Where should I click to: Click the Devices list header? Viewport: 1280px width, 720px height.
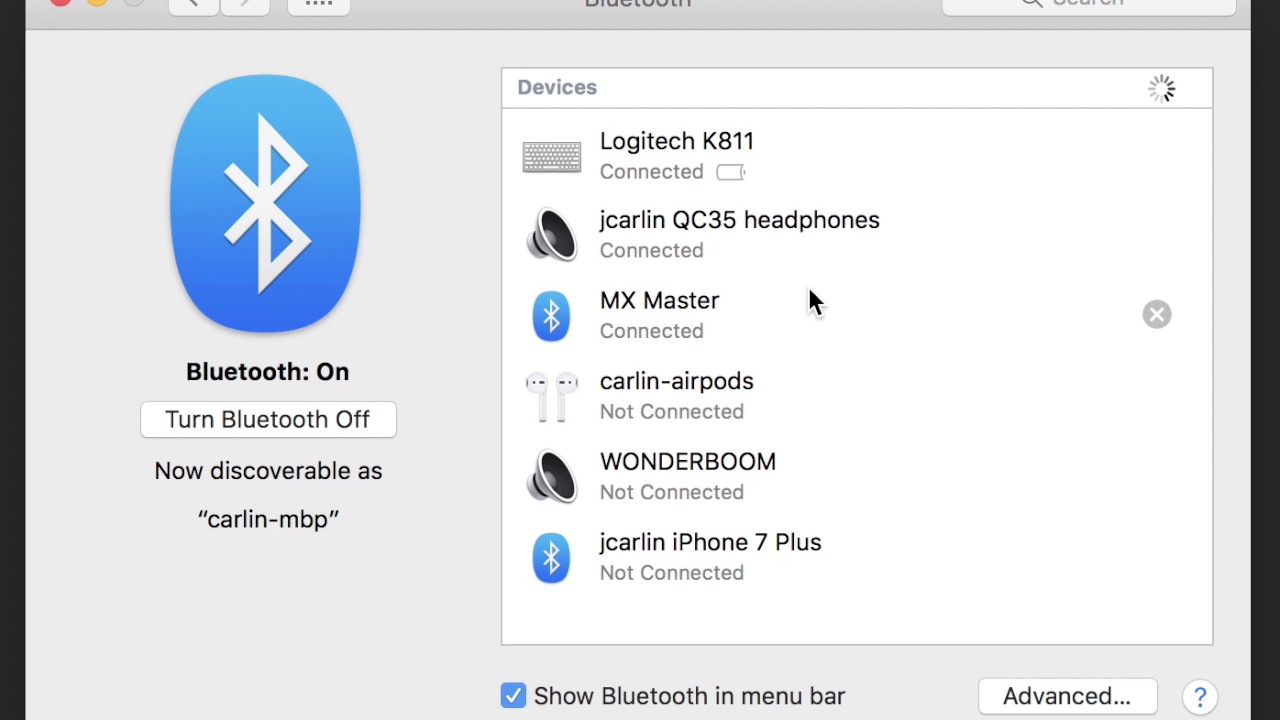(x=857, y=88)
